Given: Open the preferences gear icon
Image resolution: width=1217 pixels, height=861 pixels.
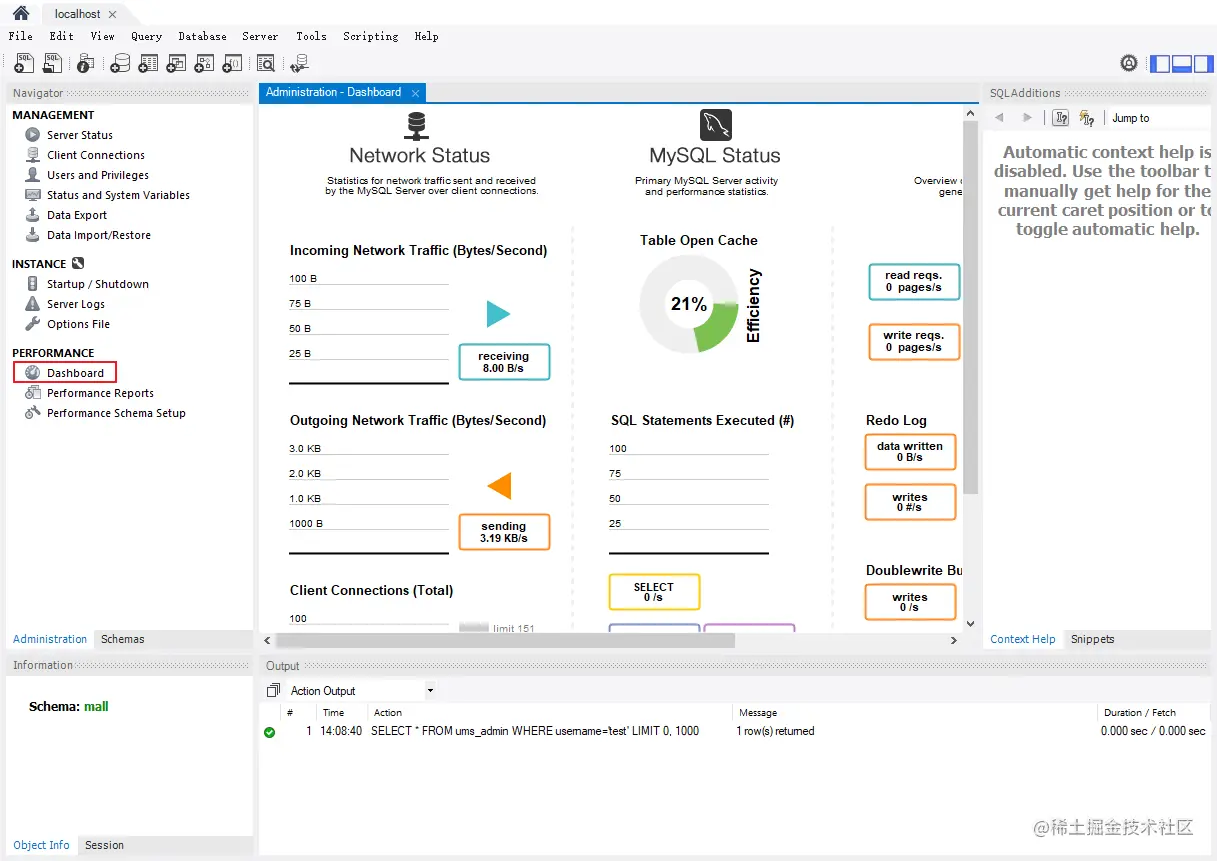Looking at the screenshot, I should point(1128,63).
